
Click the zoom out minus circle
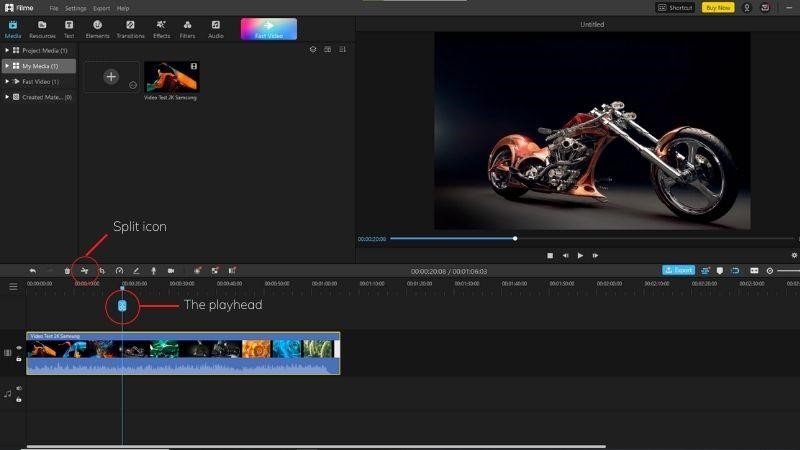pyautogui.click(x=769, y=271)
